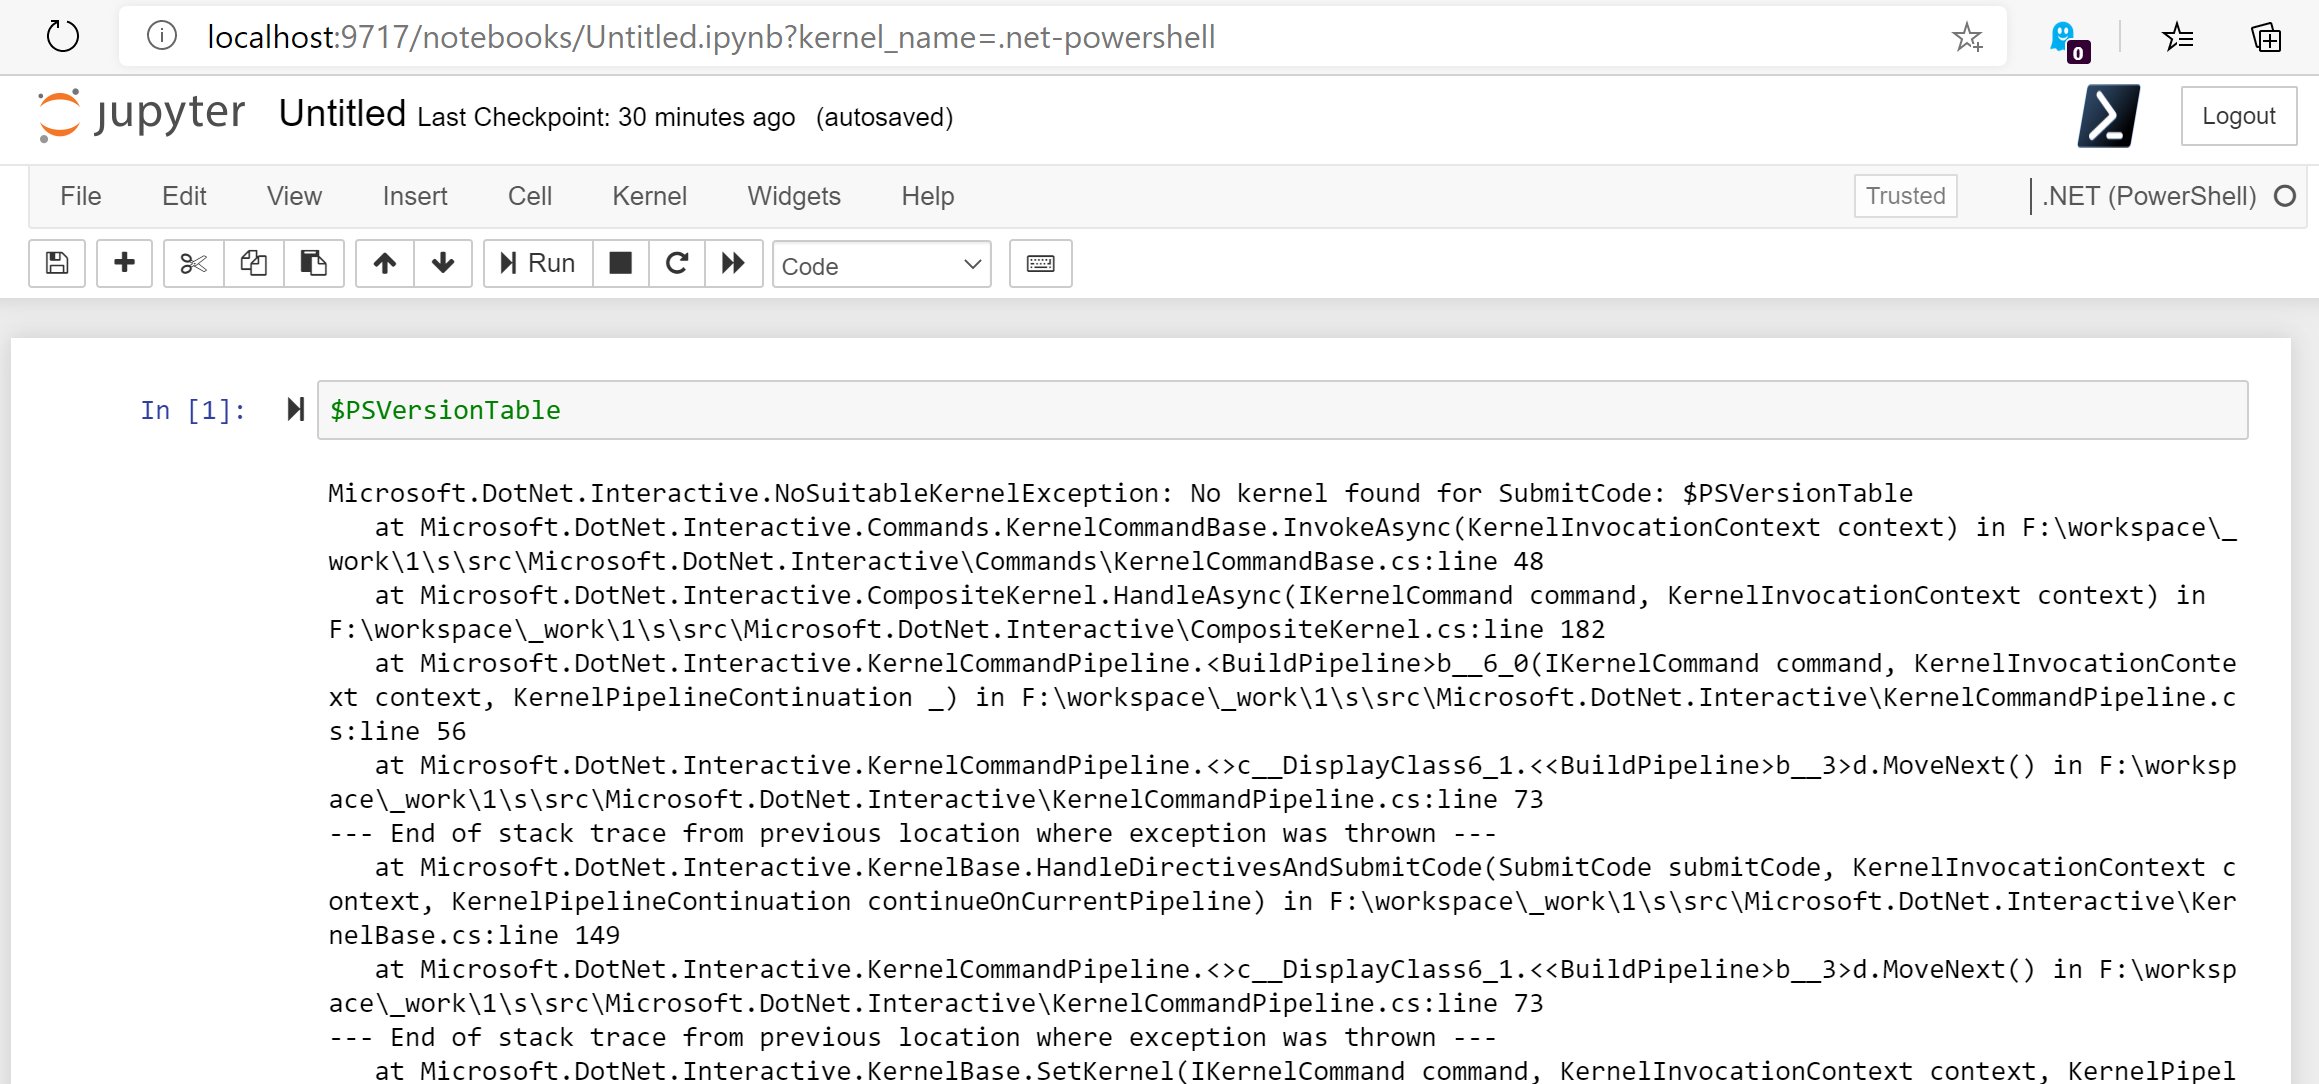Cut the selected cell with the scissors icon
The height and width of the screenshot is (1084, 2319).
192,263
